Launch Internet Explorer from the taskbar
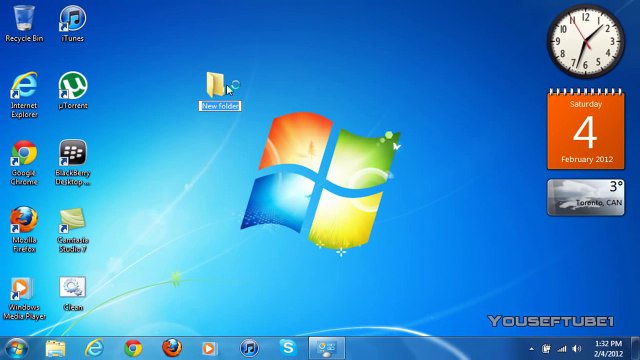This screenshot has height=360, width=640. tap(94, 349)
